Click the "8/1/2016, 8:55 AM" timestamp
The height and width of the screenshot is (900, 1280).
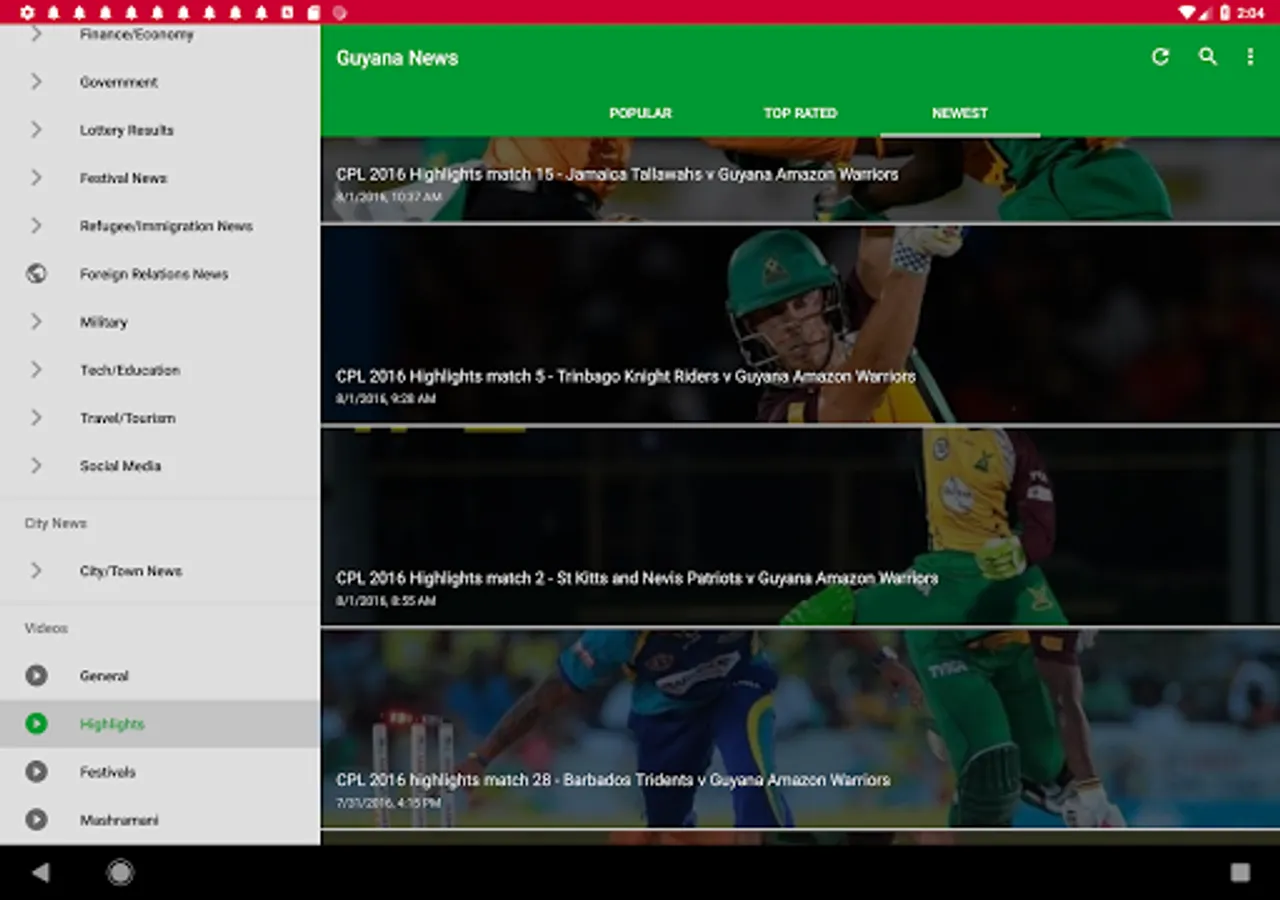tap(386, 601)
